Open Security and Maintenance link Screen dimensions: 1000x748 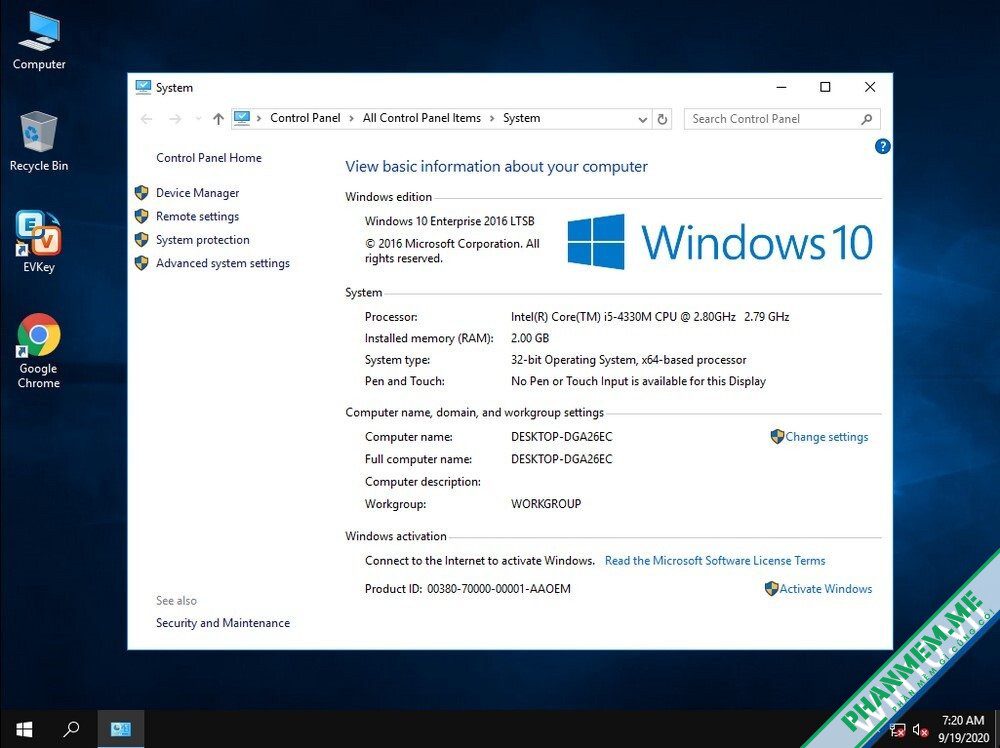(x=223, y=623)
